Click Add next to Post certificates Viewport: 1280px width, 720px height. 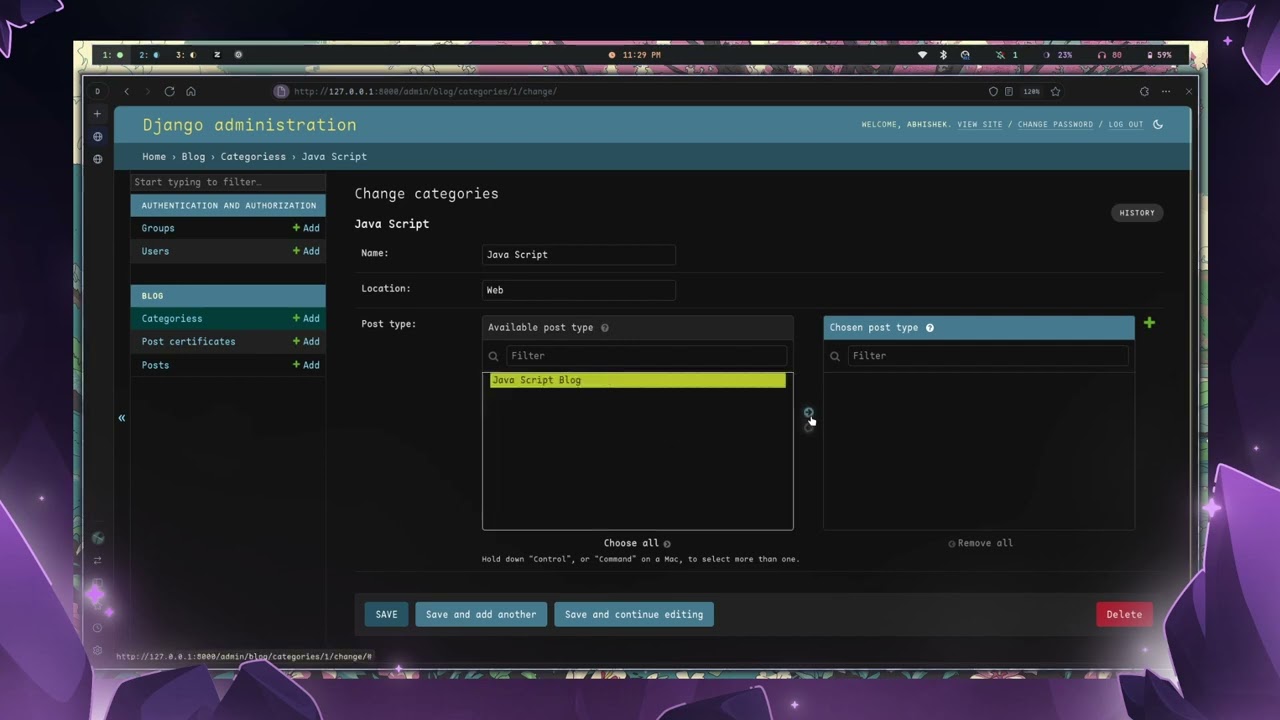tap(306, 342)
